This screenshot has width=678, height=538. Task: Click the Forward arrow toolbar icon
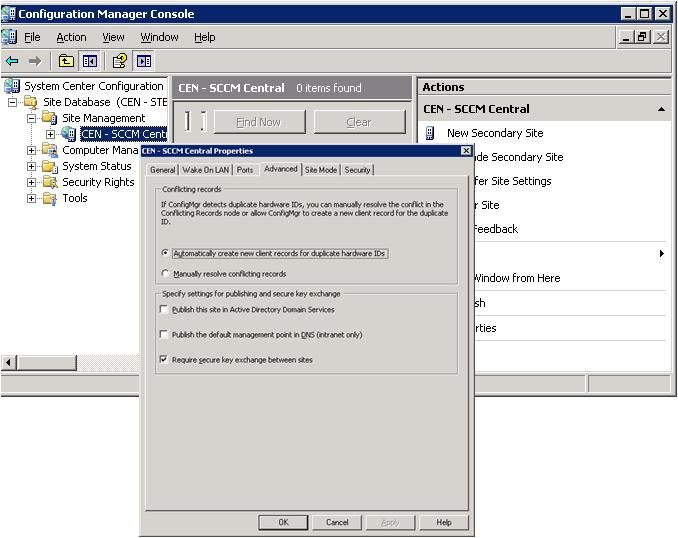(x=35, y=61)
